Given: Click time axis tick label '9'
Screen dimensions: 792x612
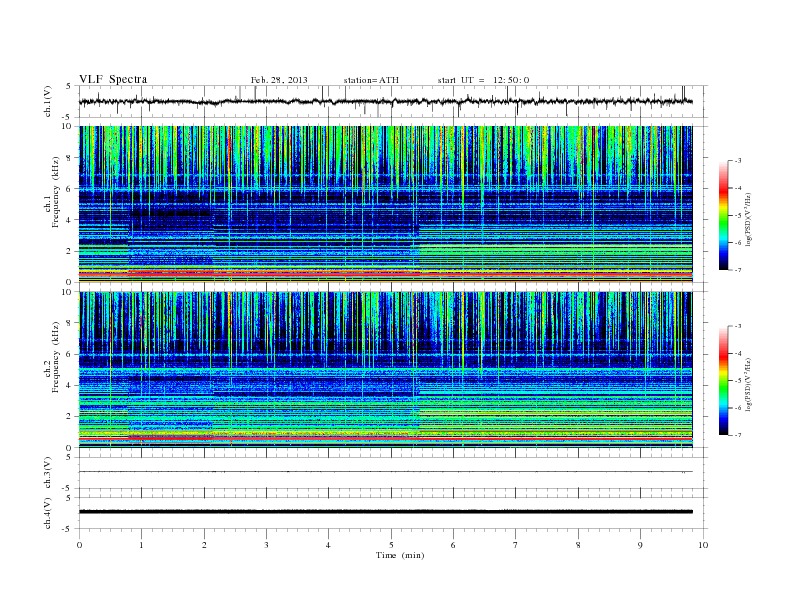Looking at the screenshot, I should [x=640, y=545].
